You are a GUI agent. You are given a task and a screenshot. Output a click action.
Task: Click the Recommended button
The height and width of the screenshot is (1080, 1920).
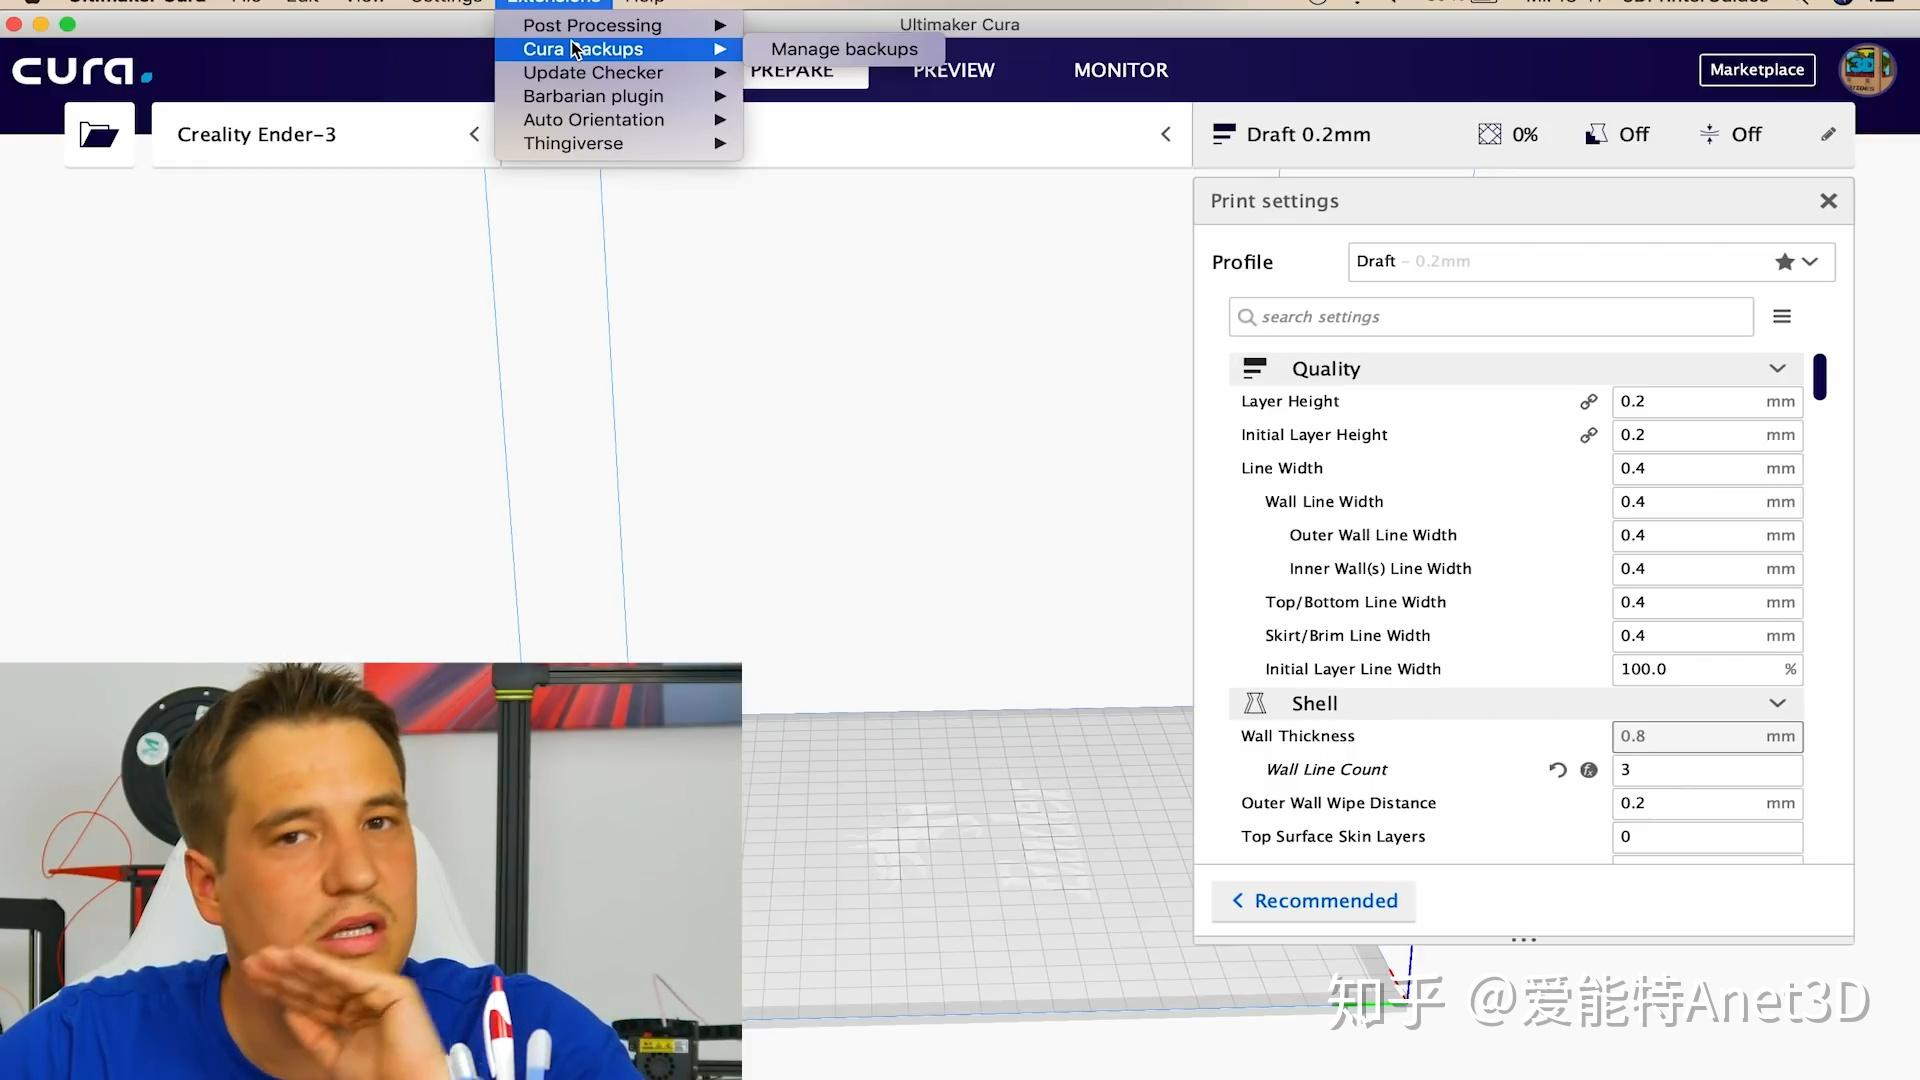(1314, 901)
